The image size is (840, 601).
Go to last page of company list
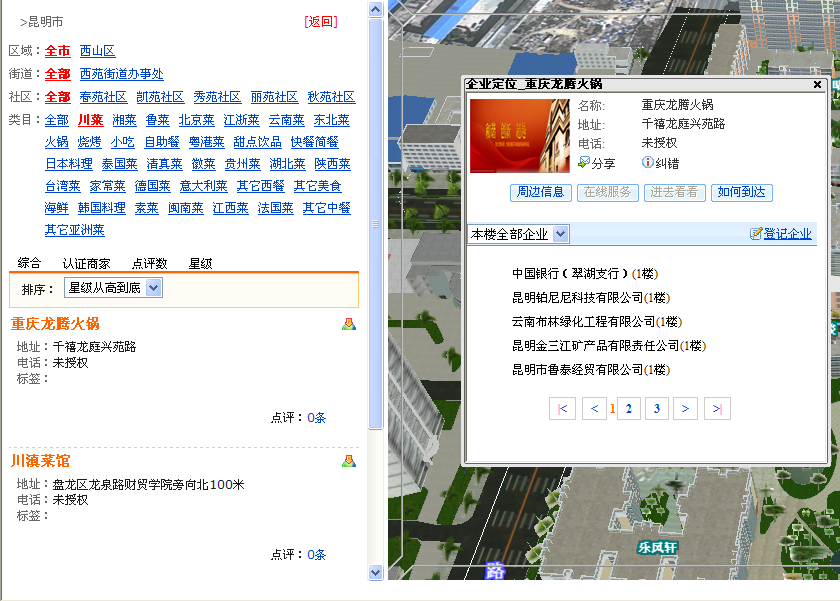tap(717, 409)
